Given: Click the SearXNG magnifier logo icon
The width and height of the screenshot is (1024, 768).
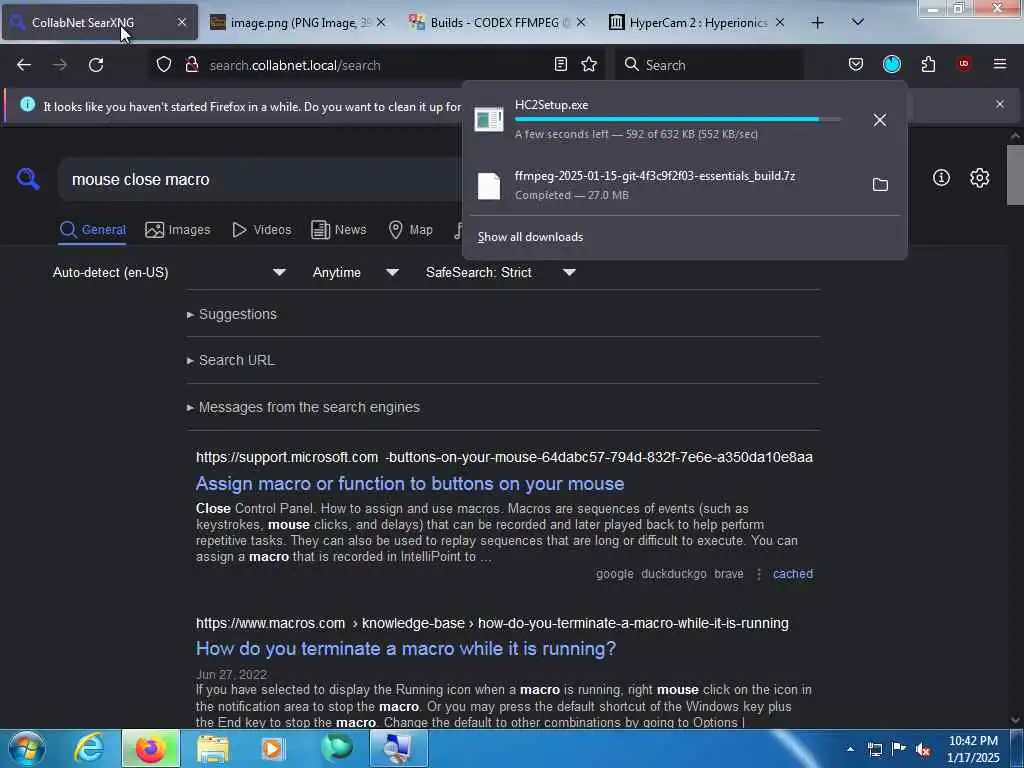Looking at the screenshot, I should point(28,178).
